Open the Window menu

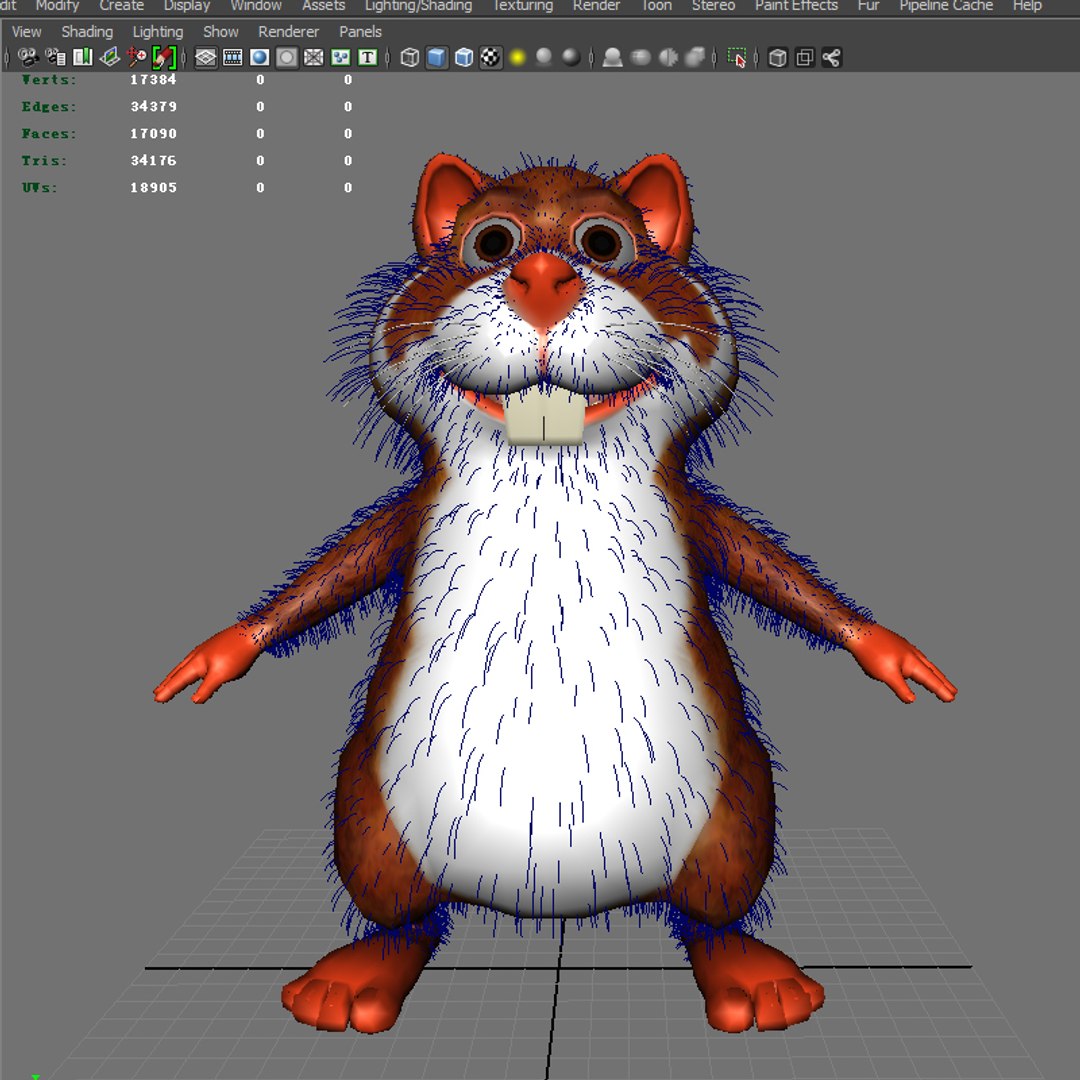click(x=256, y=6)
